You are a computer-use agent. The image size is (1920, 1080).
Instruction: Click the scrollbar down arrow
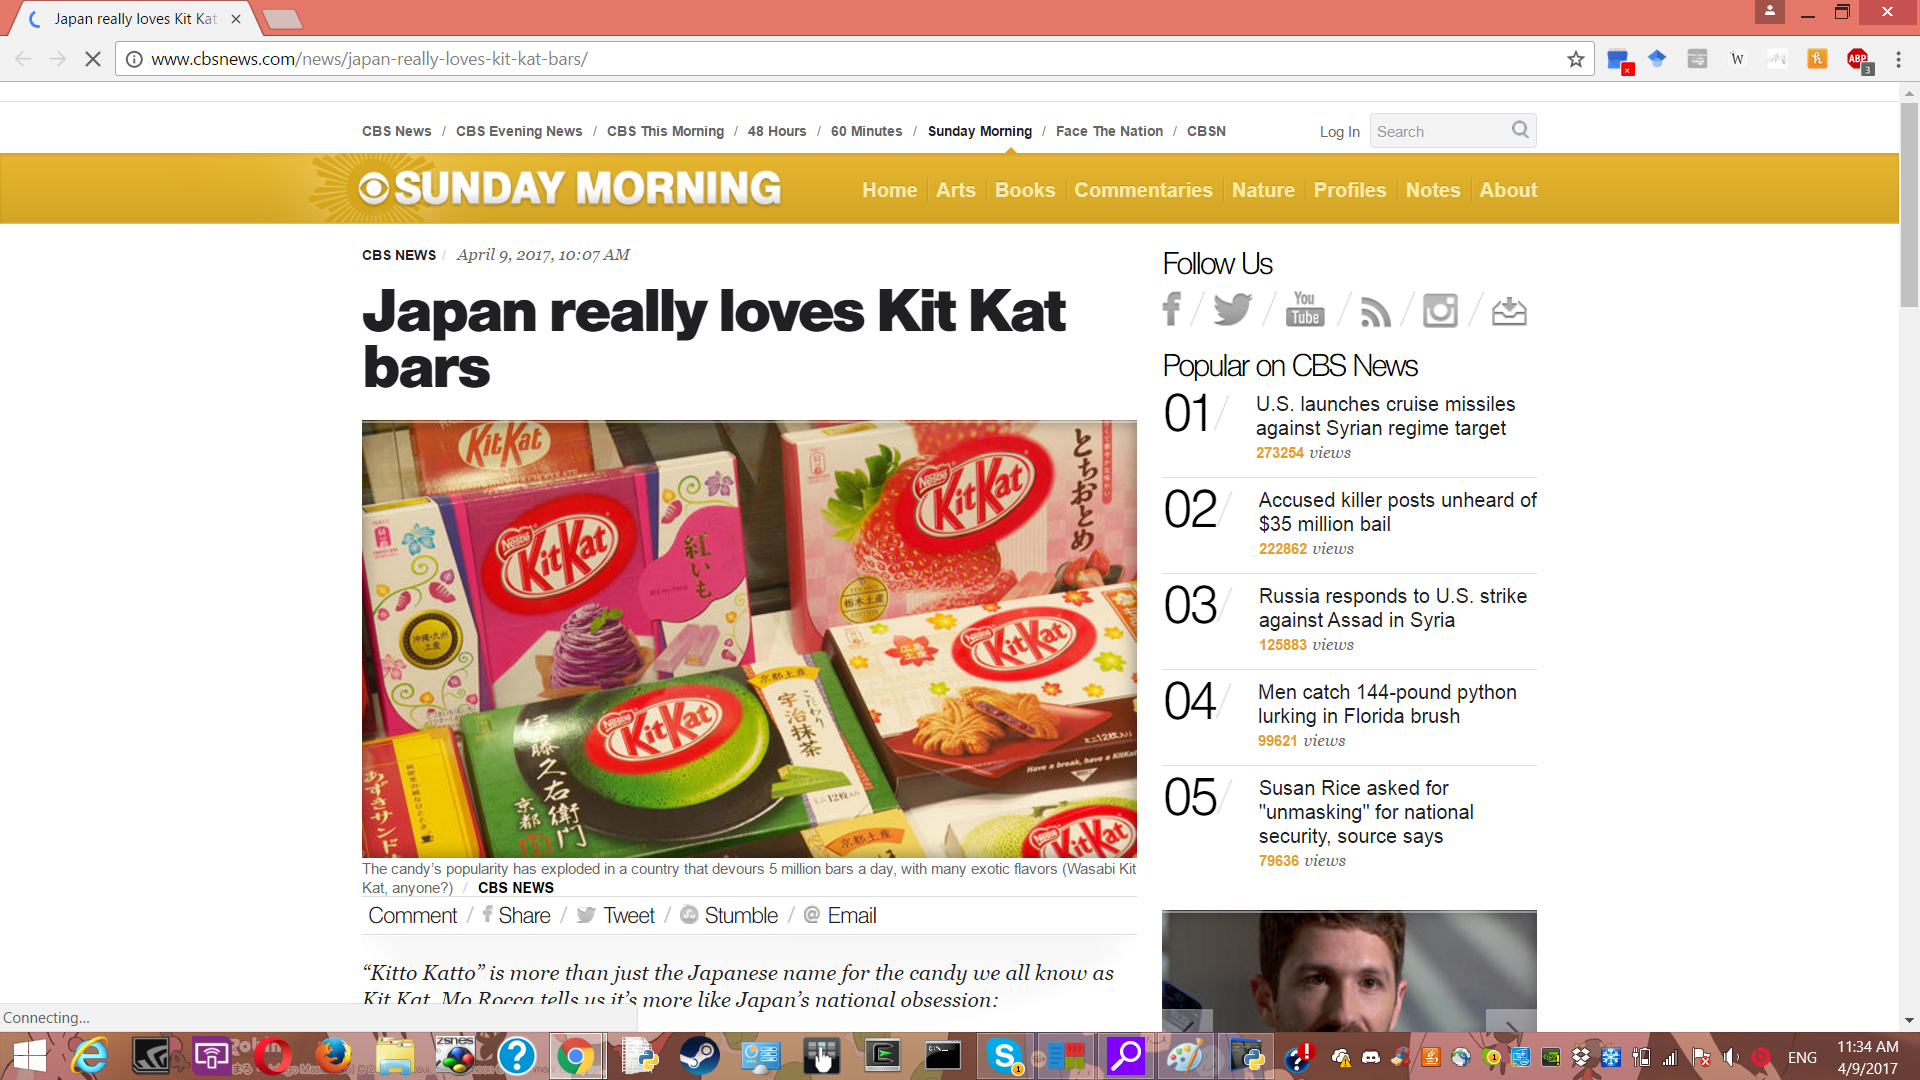tap(1909, 1020)
